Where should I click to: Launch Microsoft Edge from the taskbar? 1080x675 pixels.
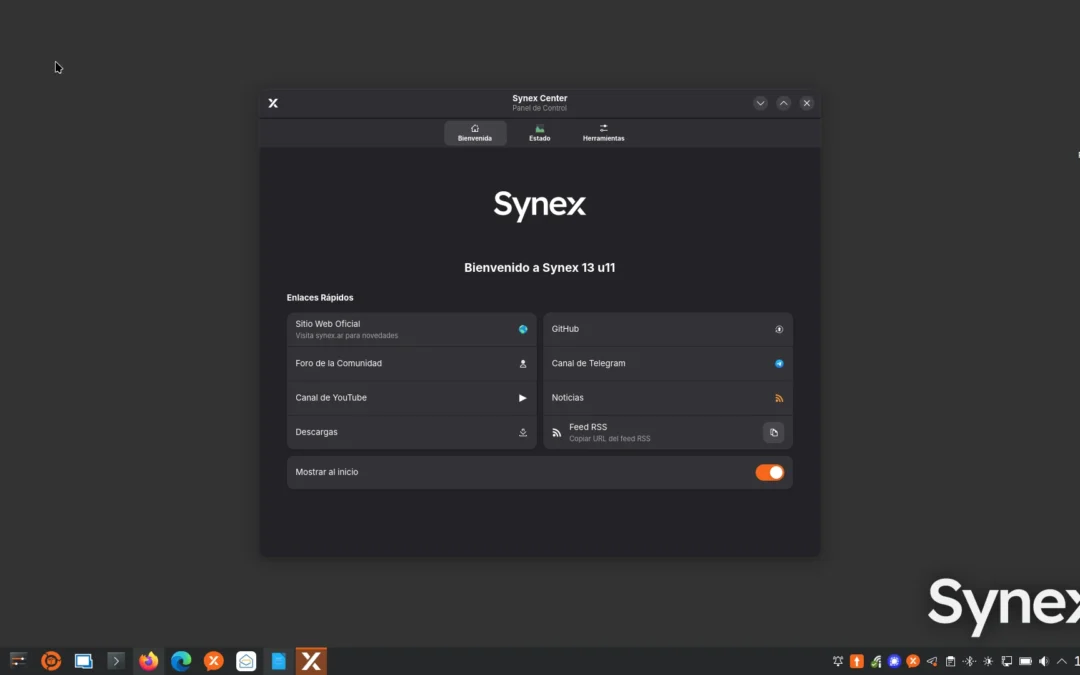(181, 661)
